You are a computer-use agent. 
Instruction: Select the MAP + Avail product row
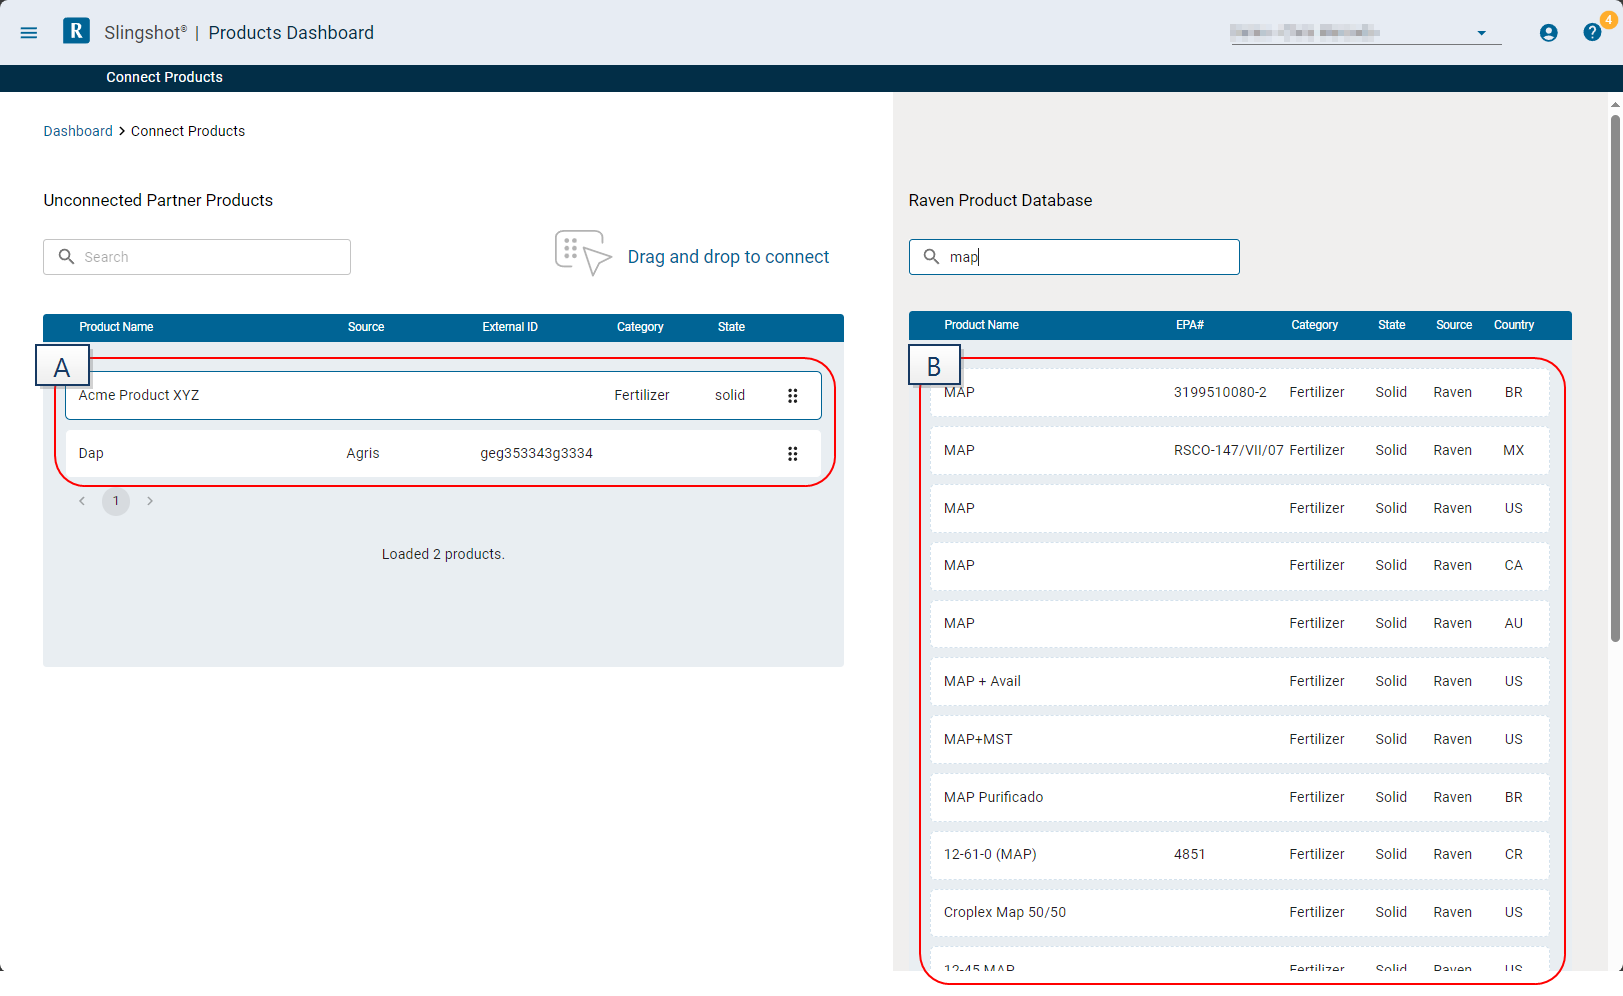click(1239, 682)
